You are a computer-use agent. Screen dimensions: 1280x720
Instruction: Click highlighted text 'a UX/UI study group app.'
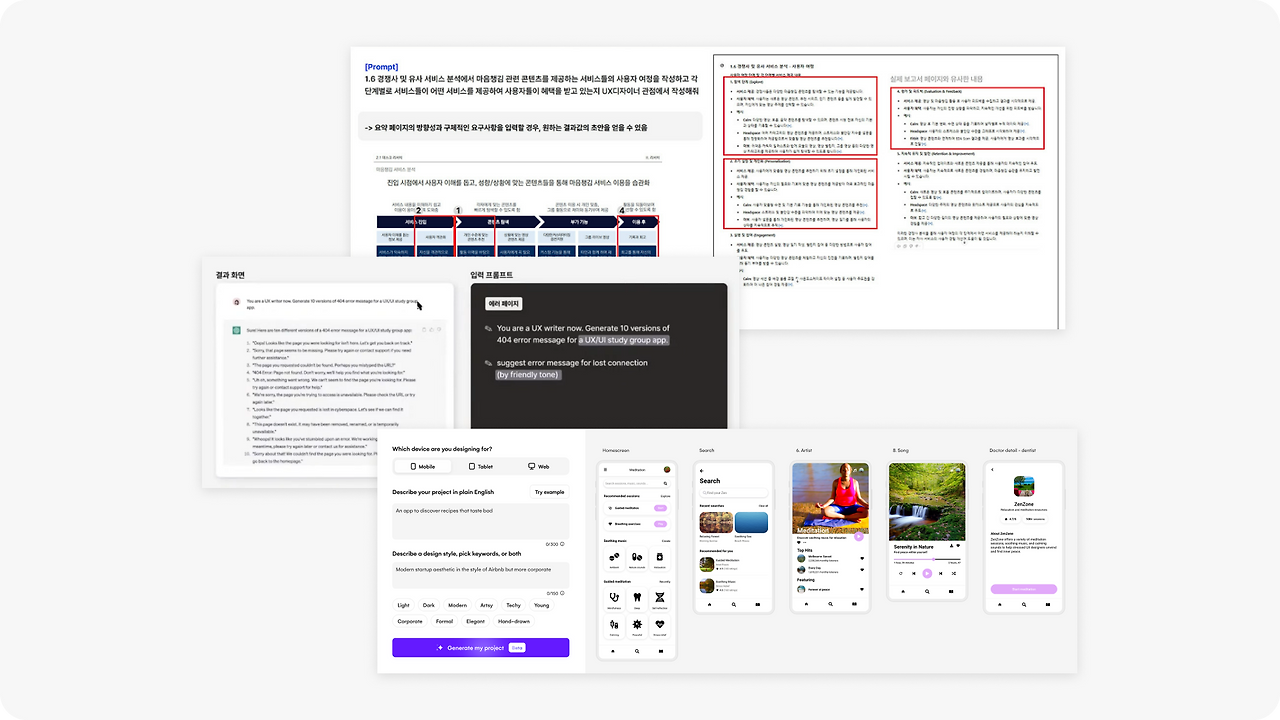(x=623, y=340)
